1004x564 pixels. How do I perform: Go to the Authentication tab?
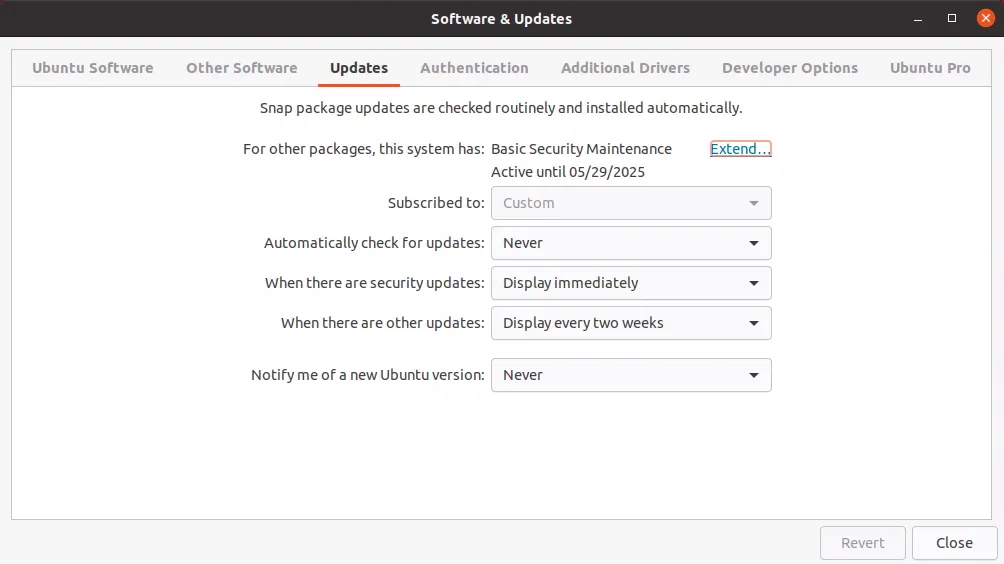click(x=474, y=68)
